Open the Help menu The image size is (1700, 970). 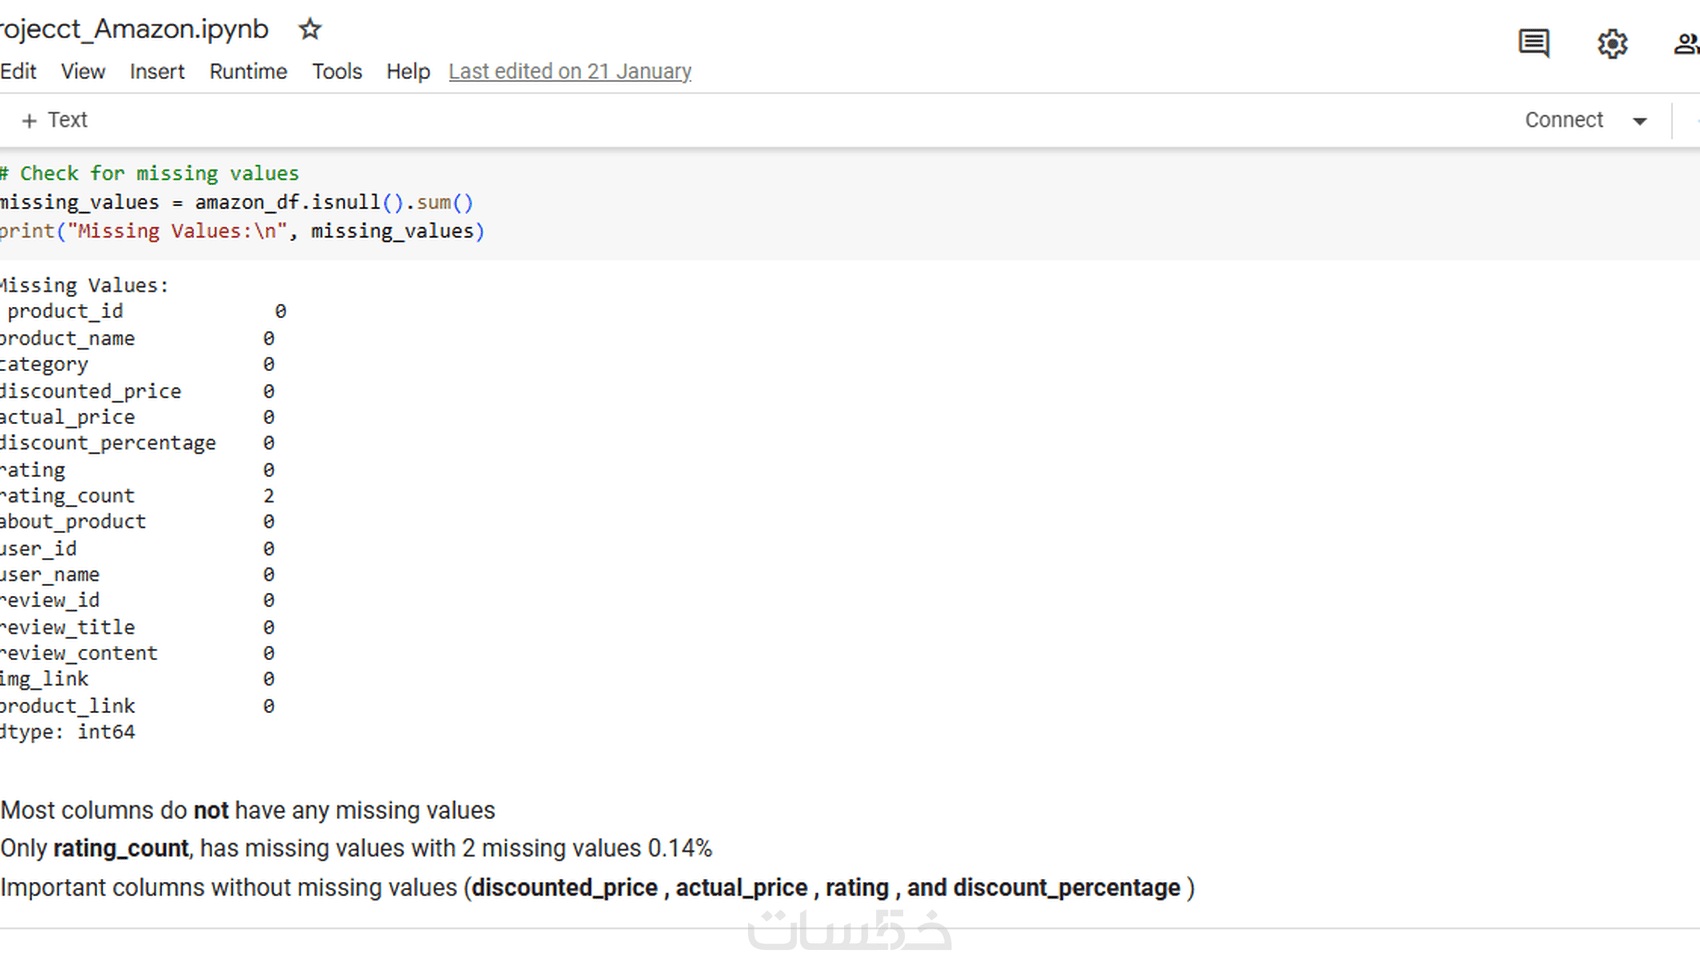408,72
